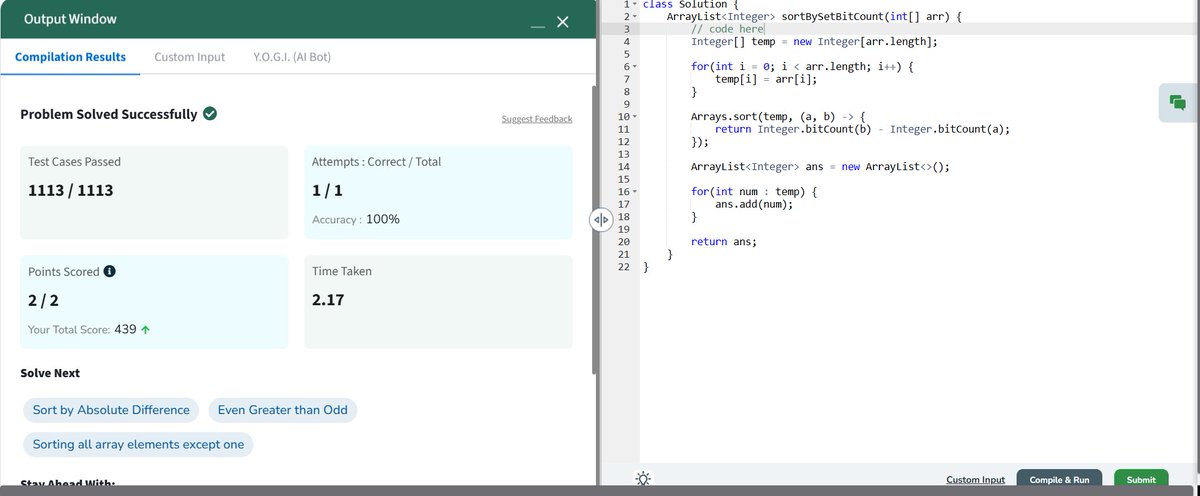
Task: Click the panel splitter arrows handle
Action: pyautogui.click(x=601, y=220)
